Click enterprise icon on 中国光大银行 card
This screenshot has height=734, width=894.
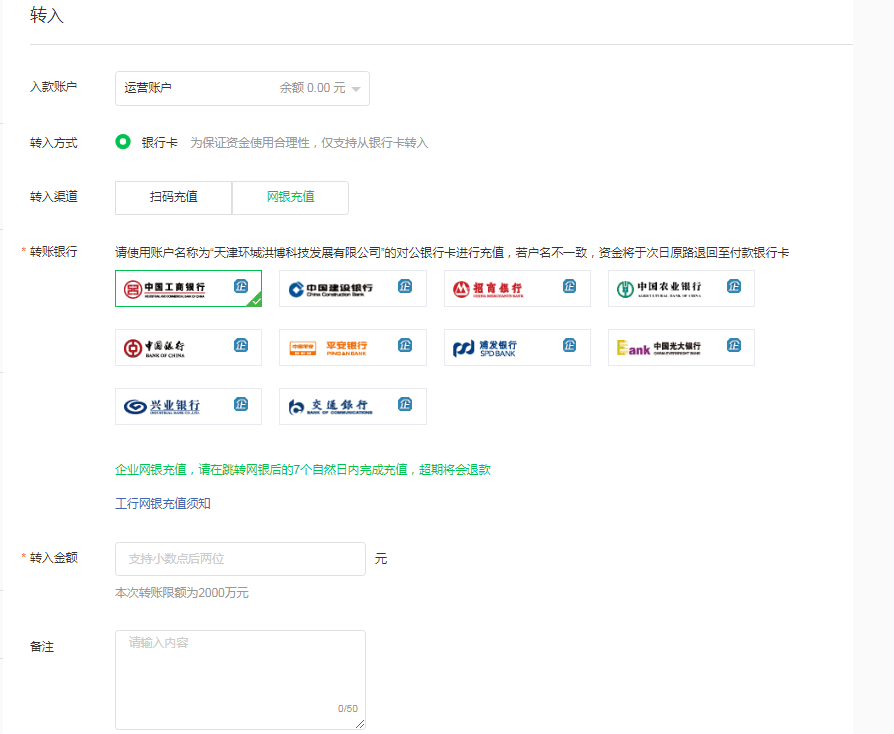(734, 345)
